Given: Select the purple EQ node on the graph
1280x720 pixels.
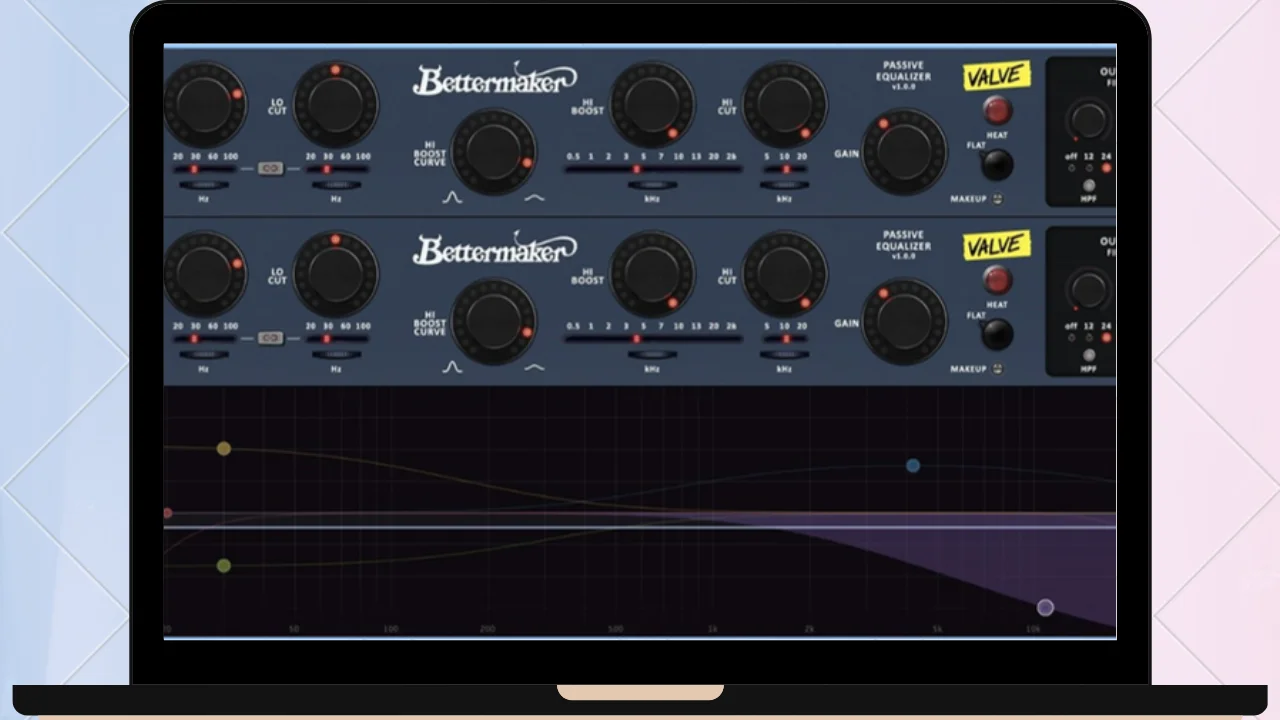Looking at the screenshot, I should [x=1046, y=607].
